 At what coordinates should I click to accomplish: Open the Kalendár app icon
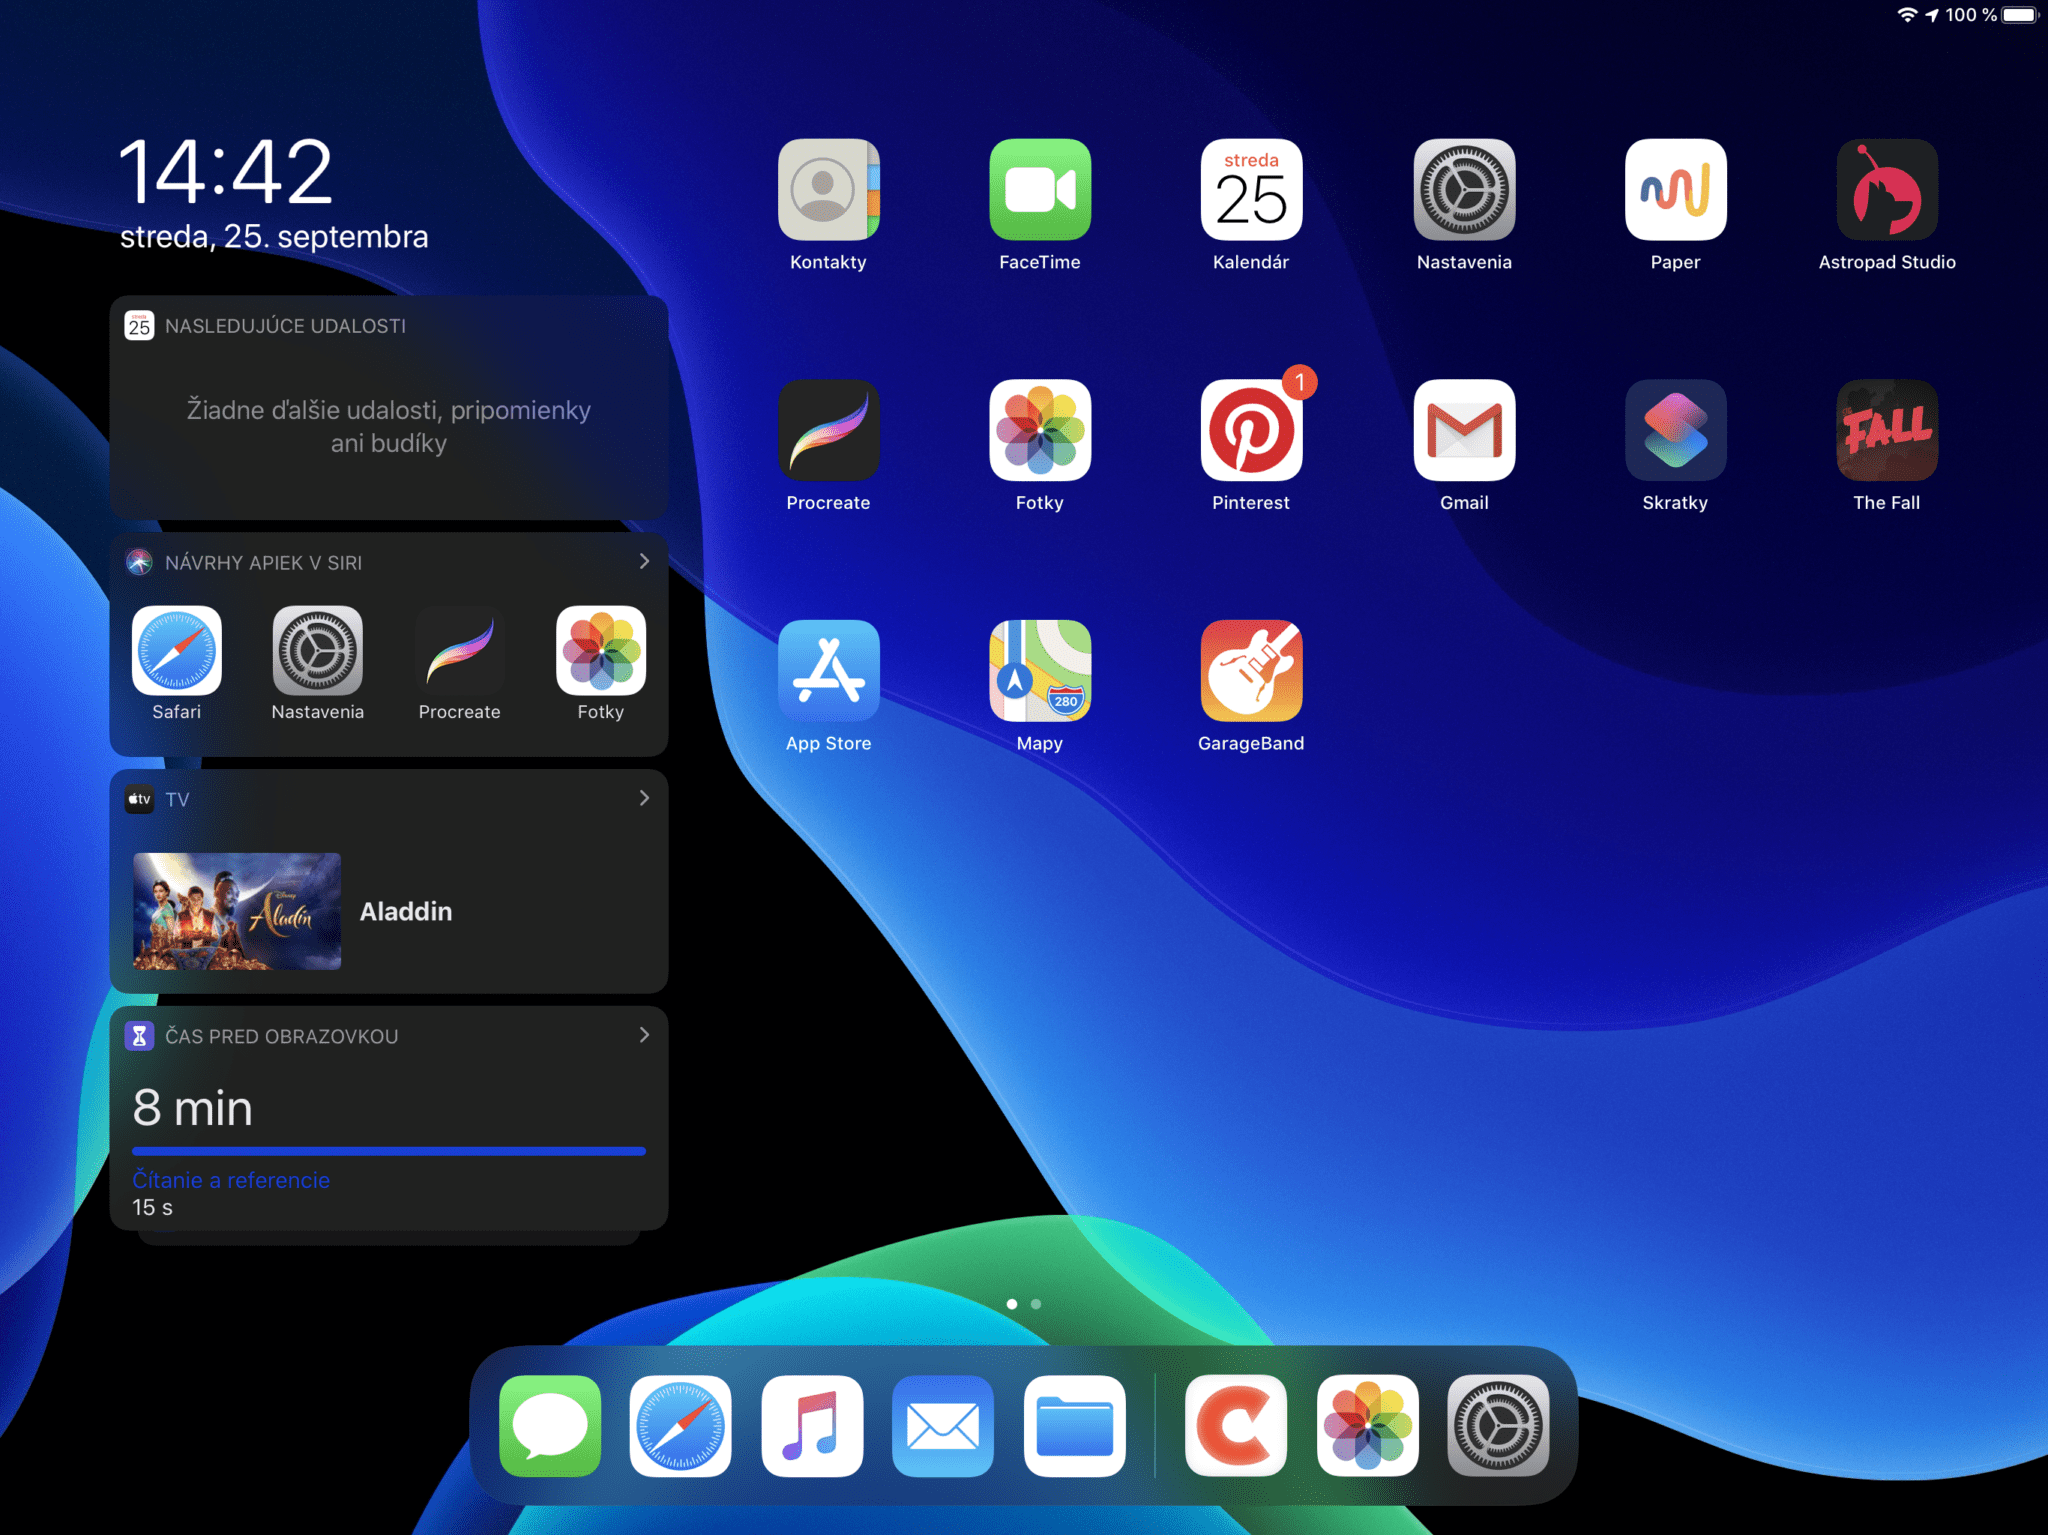click(1251, 189)
